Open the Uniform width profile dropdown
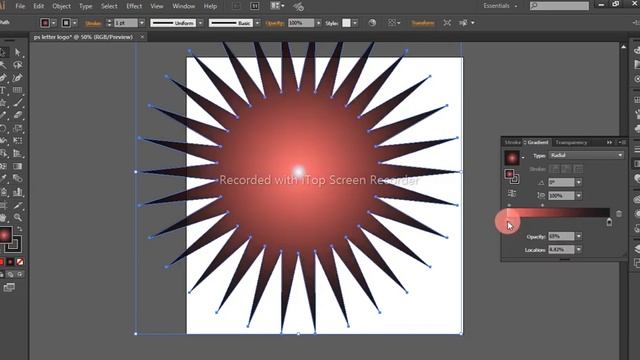 (200, 23)
